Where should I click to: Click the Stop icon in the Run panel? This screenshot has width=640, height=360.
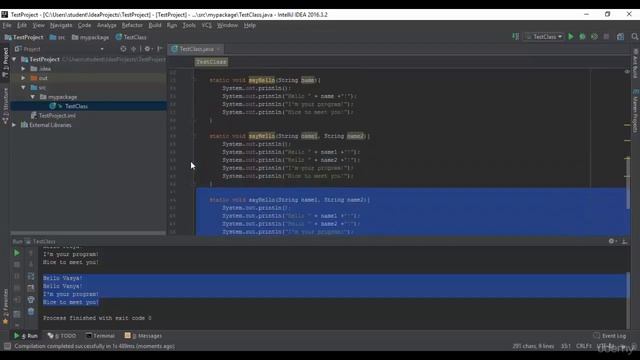click(17, 264)
